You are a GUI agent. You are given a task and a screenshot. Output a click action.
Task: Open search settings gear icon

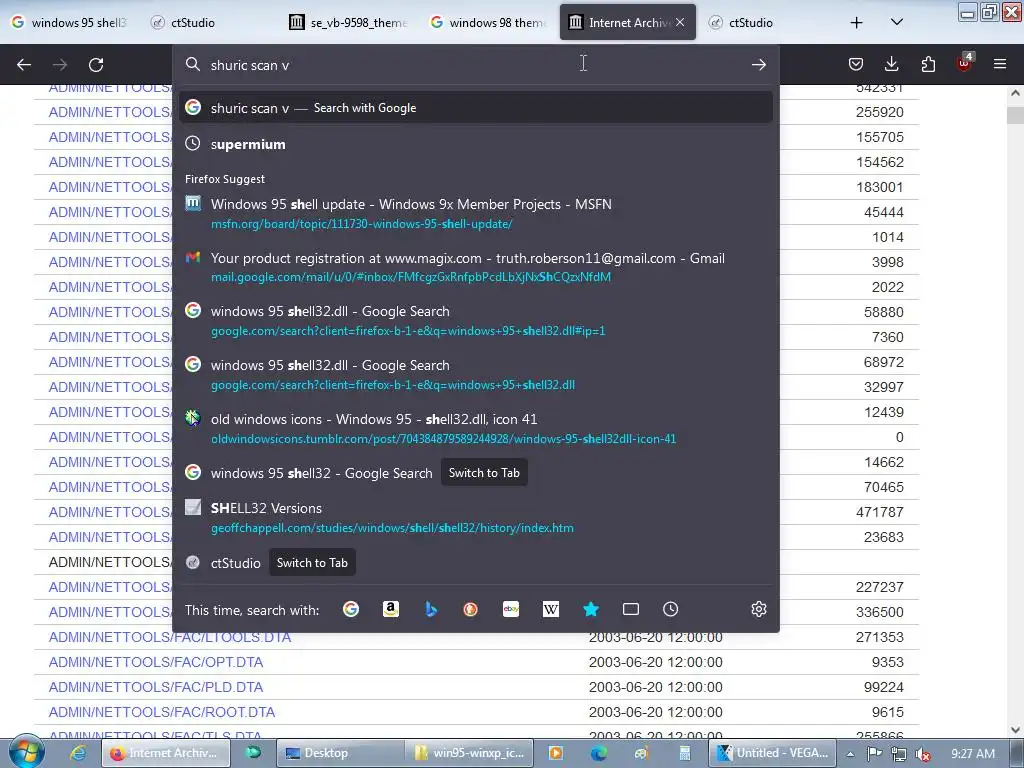coord(758,609)
